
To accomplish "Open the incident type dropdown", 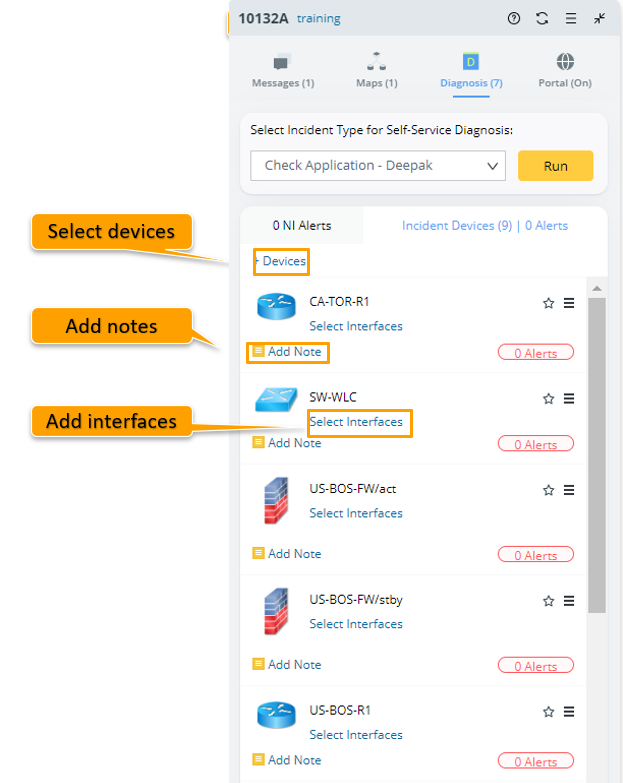I will coord(378,166).
